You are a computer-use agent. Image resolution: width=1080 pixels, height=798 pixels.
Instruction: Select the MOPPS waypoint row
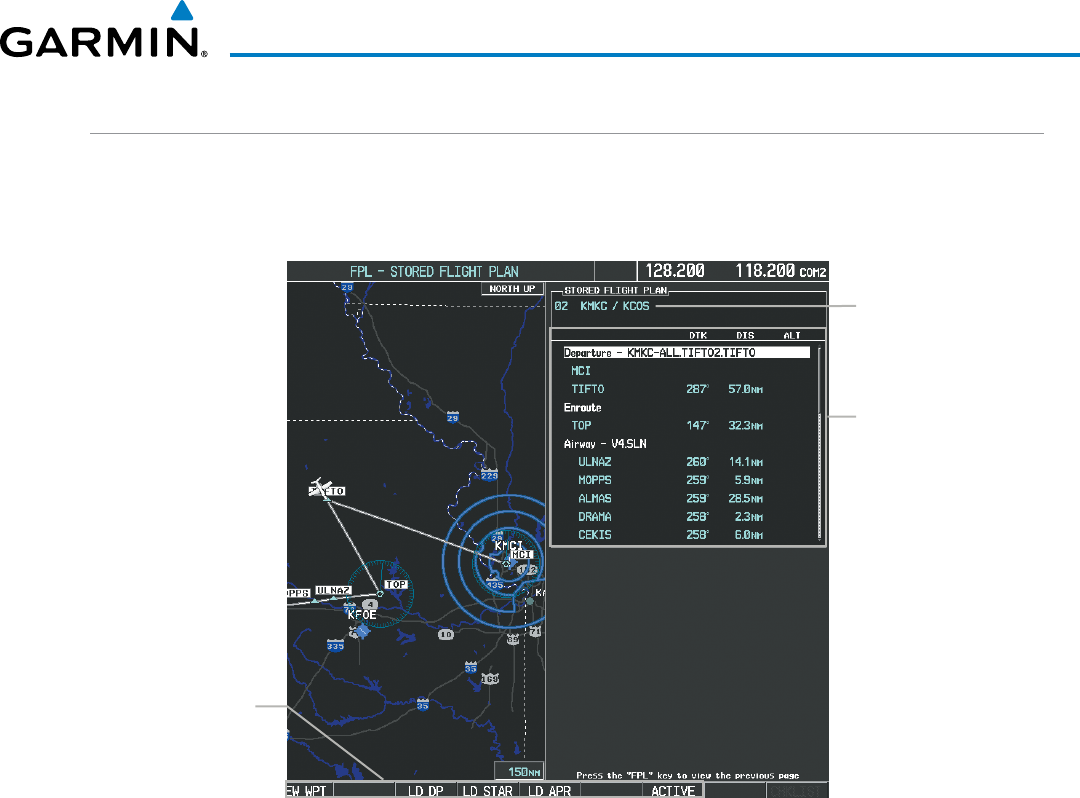coord(686,480)
